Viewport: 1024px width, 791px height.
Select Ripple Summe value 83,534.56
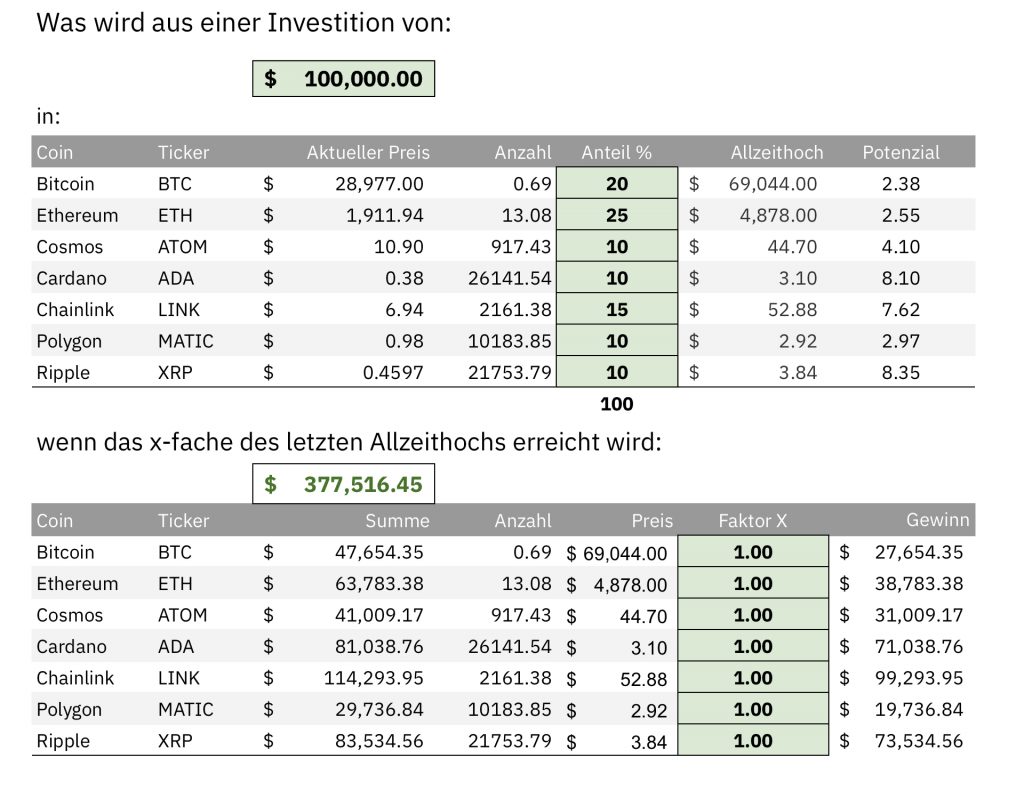pos(379,740)
